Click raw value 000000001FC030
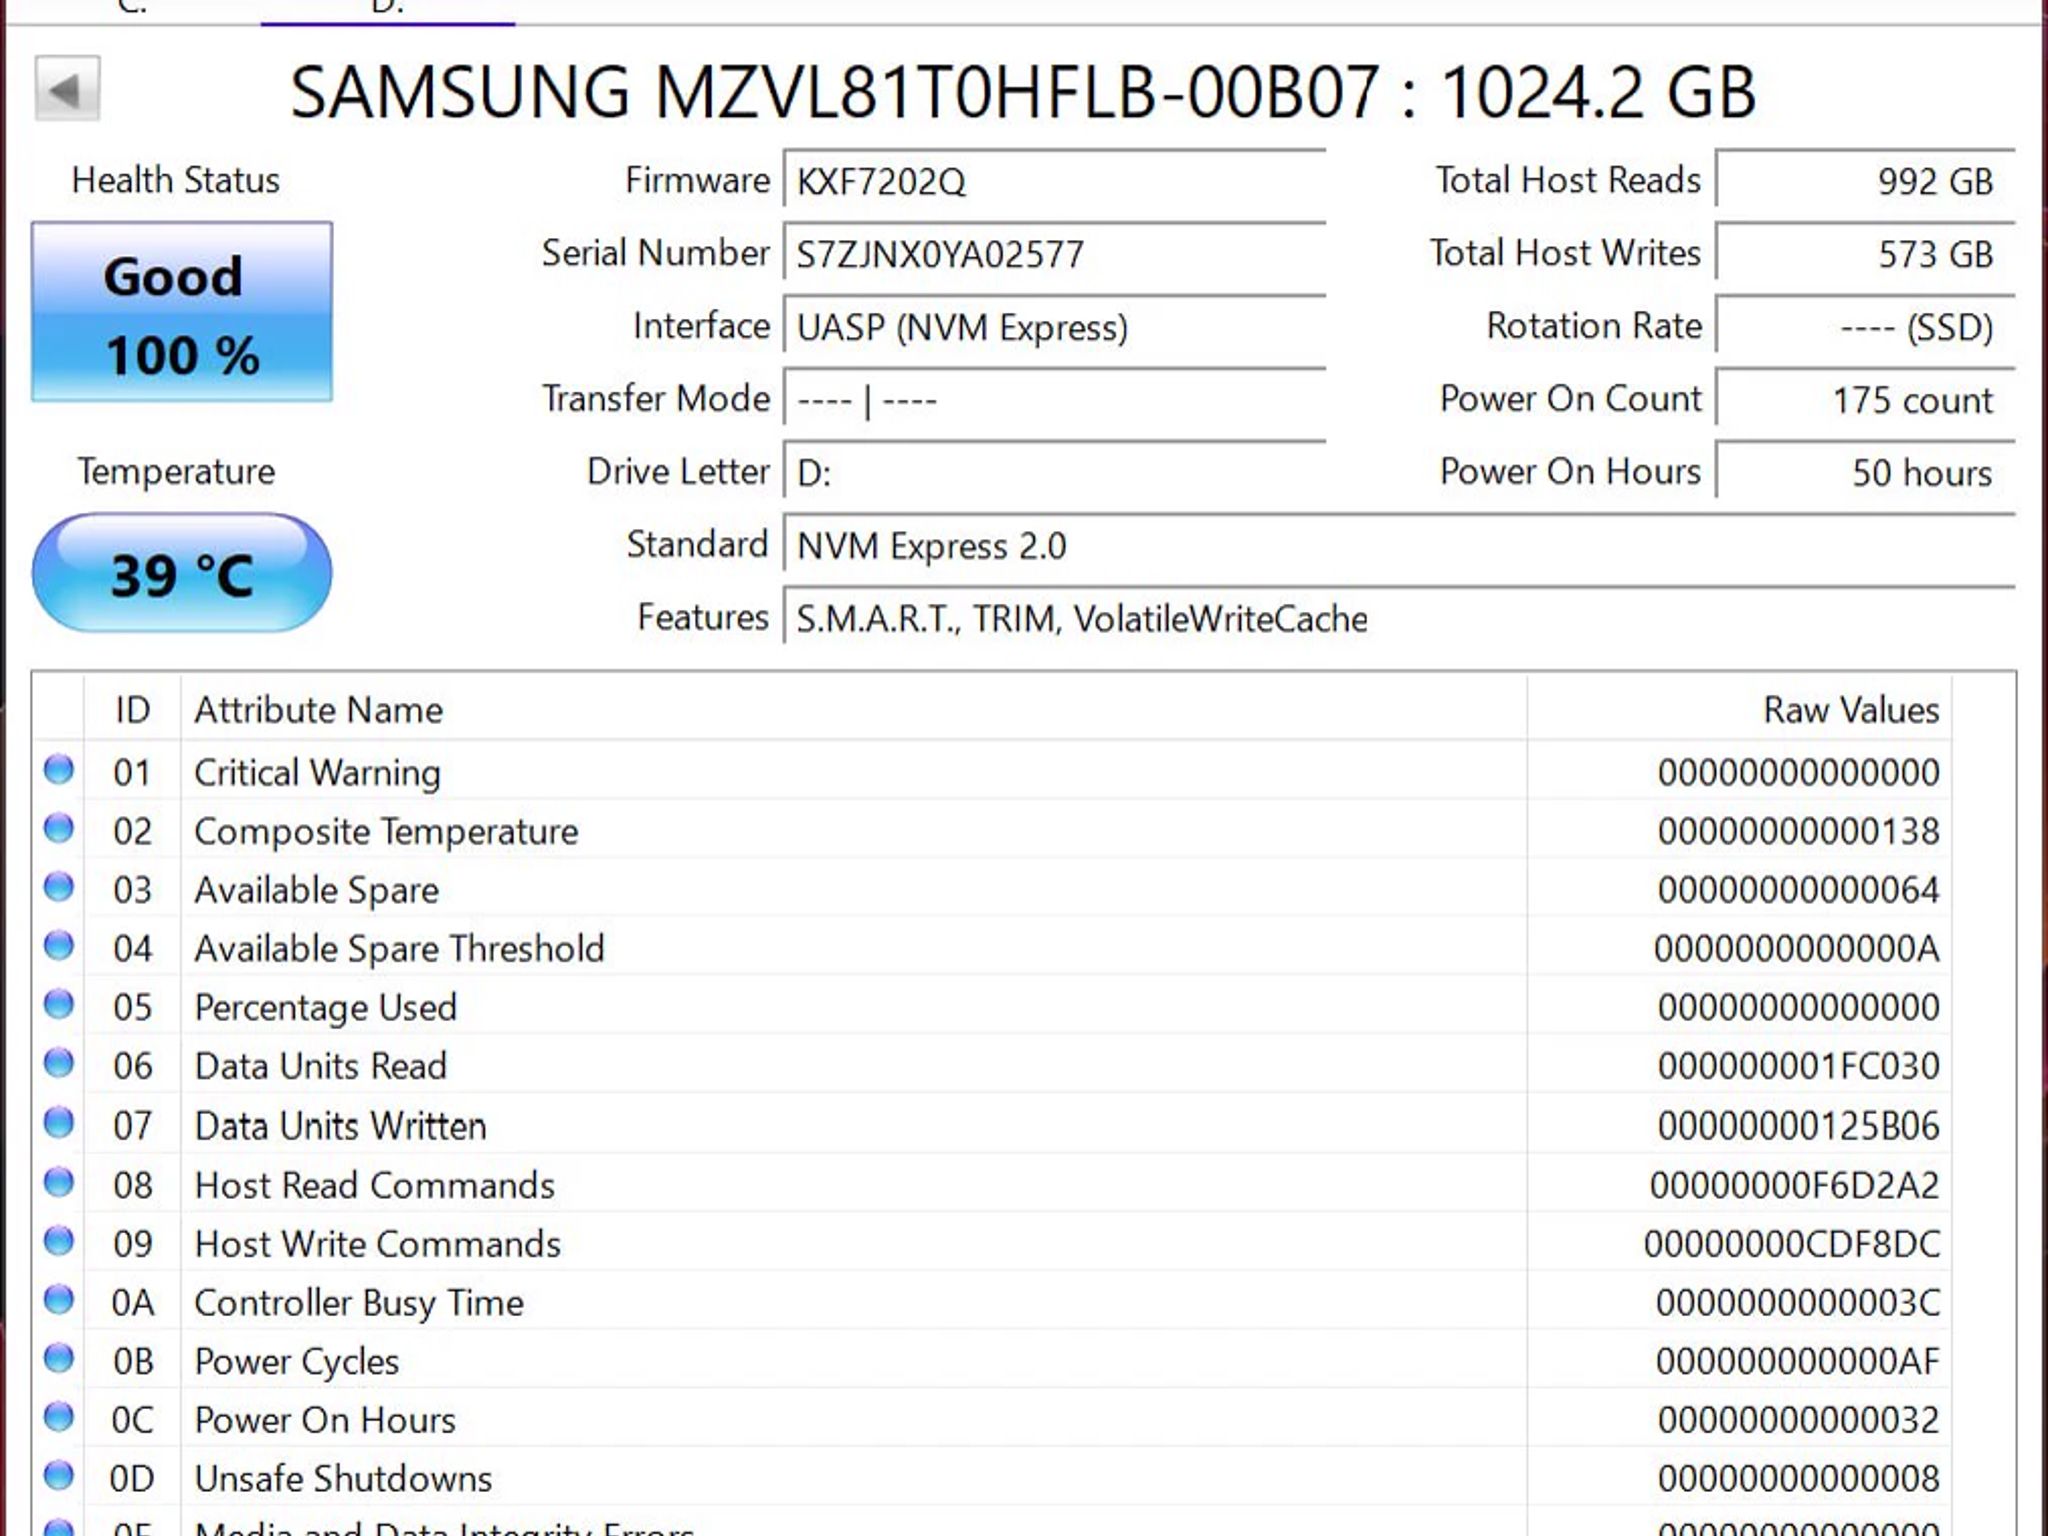The image size is (2048, 1536). [x=1798, y=1066]
